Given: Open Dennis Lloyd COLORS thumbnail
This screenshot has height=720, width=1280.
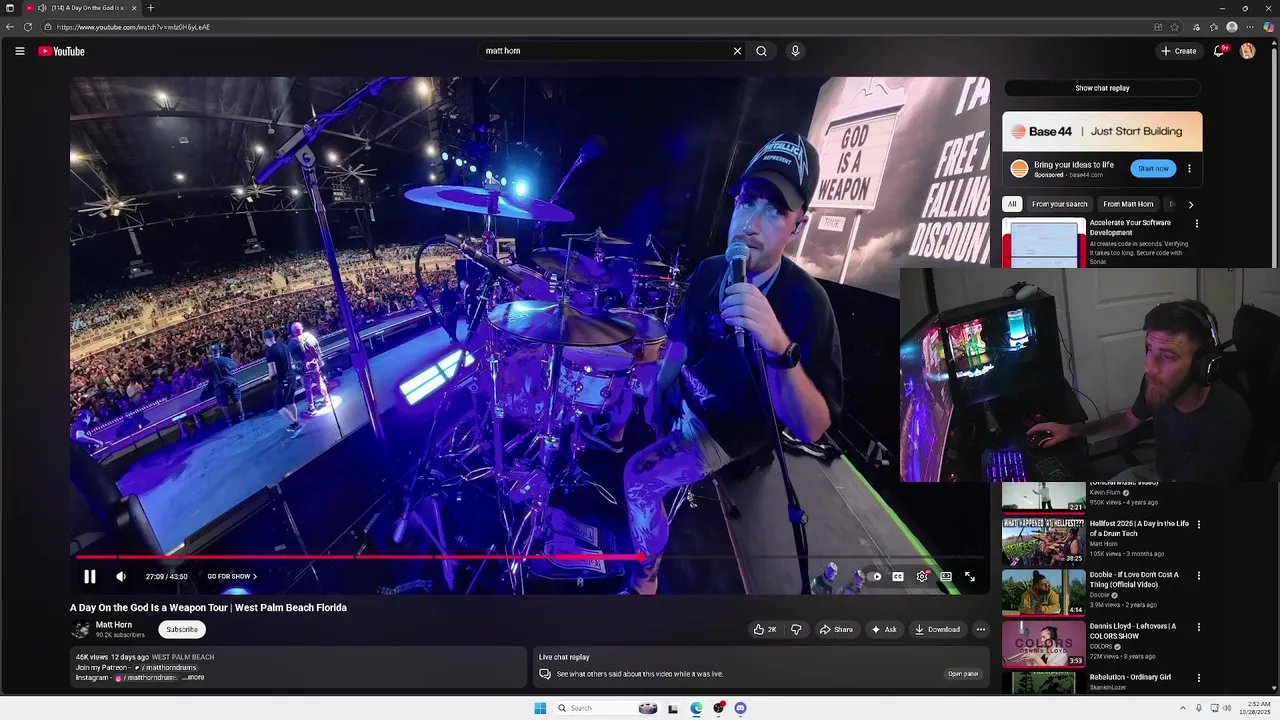Looking at the screenshot, I should point(1043,643).
